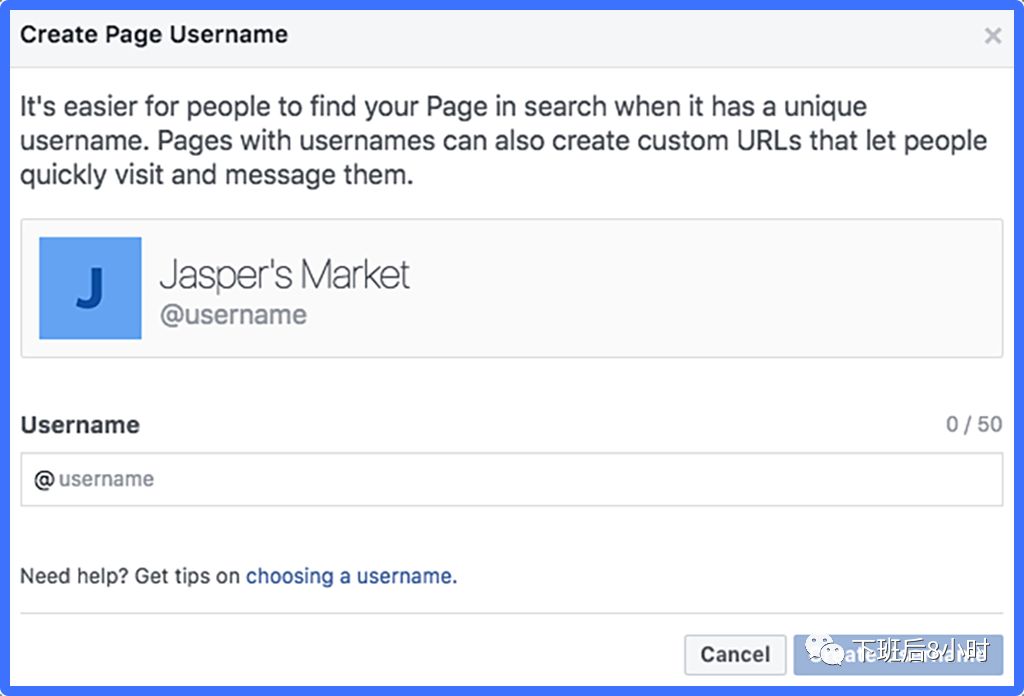The width and height of the screenshot is (1024, 696).
Task: Click the Create Username button
Action: click(x=898, y=654)
